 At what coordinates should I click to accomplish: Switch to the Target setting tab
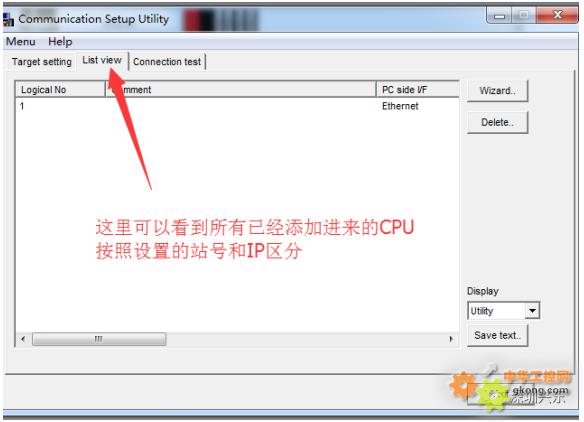41,61
